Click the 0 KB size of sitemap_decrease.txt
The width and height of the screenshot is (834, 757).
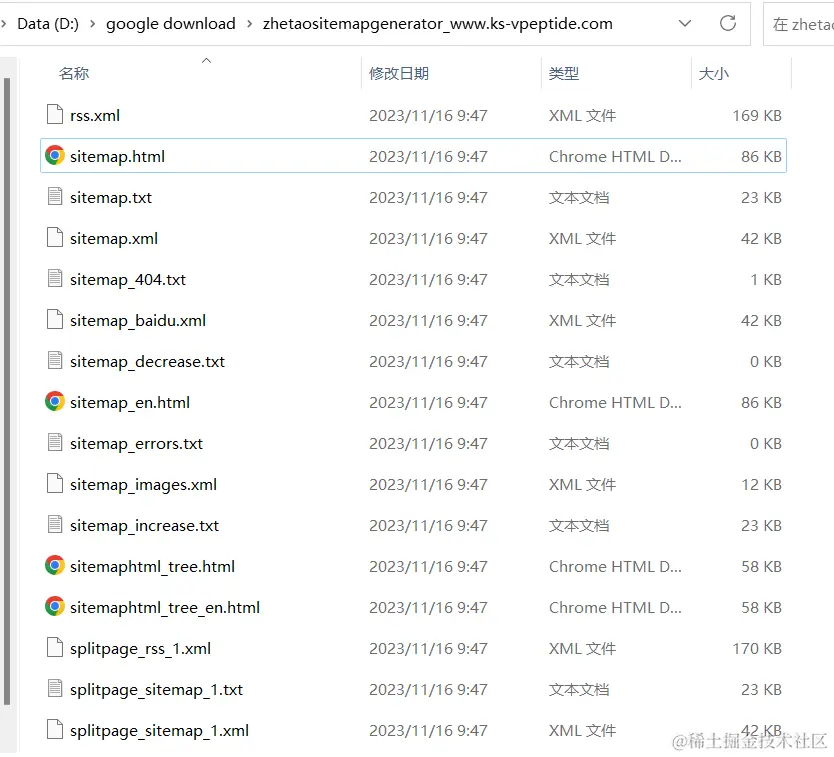click(766, 361)
